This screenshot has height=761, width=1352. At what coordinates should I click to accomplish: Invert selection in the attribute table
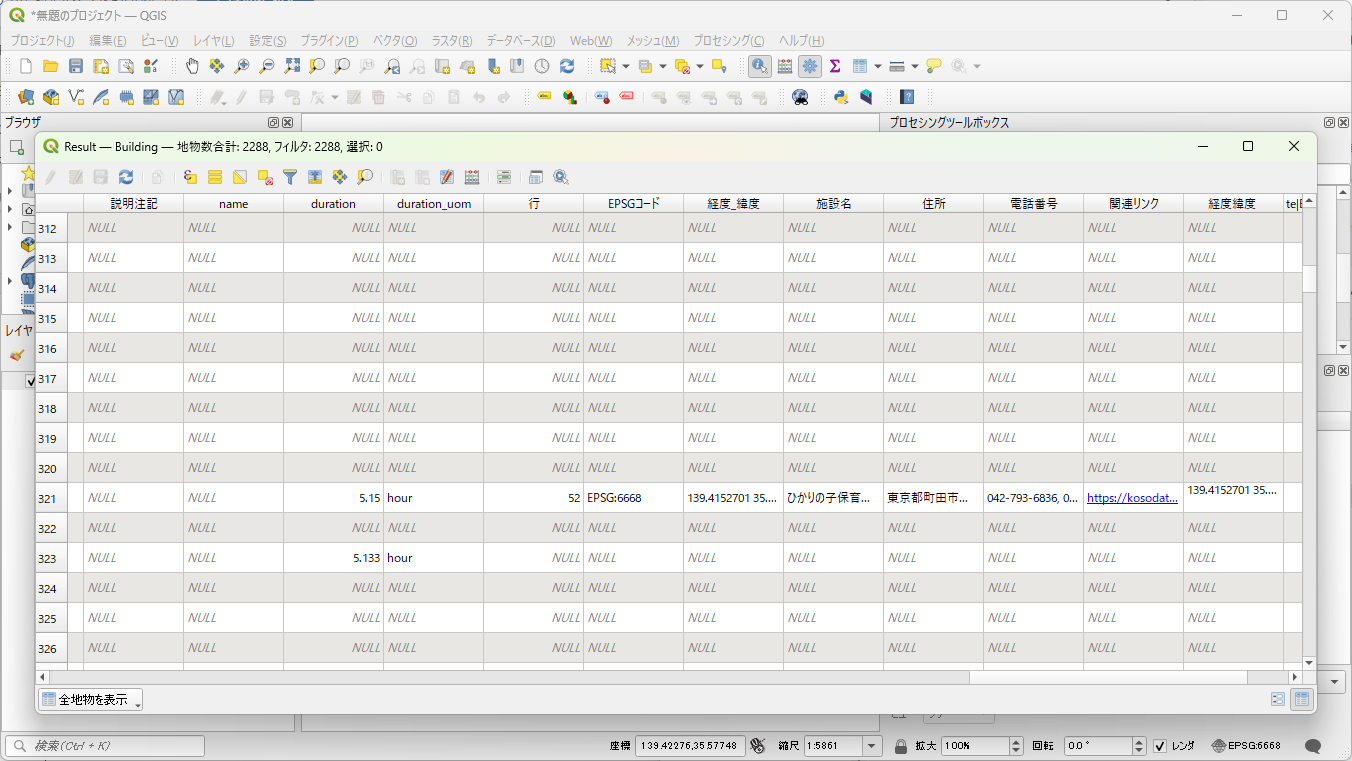(240, 177)
